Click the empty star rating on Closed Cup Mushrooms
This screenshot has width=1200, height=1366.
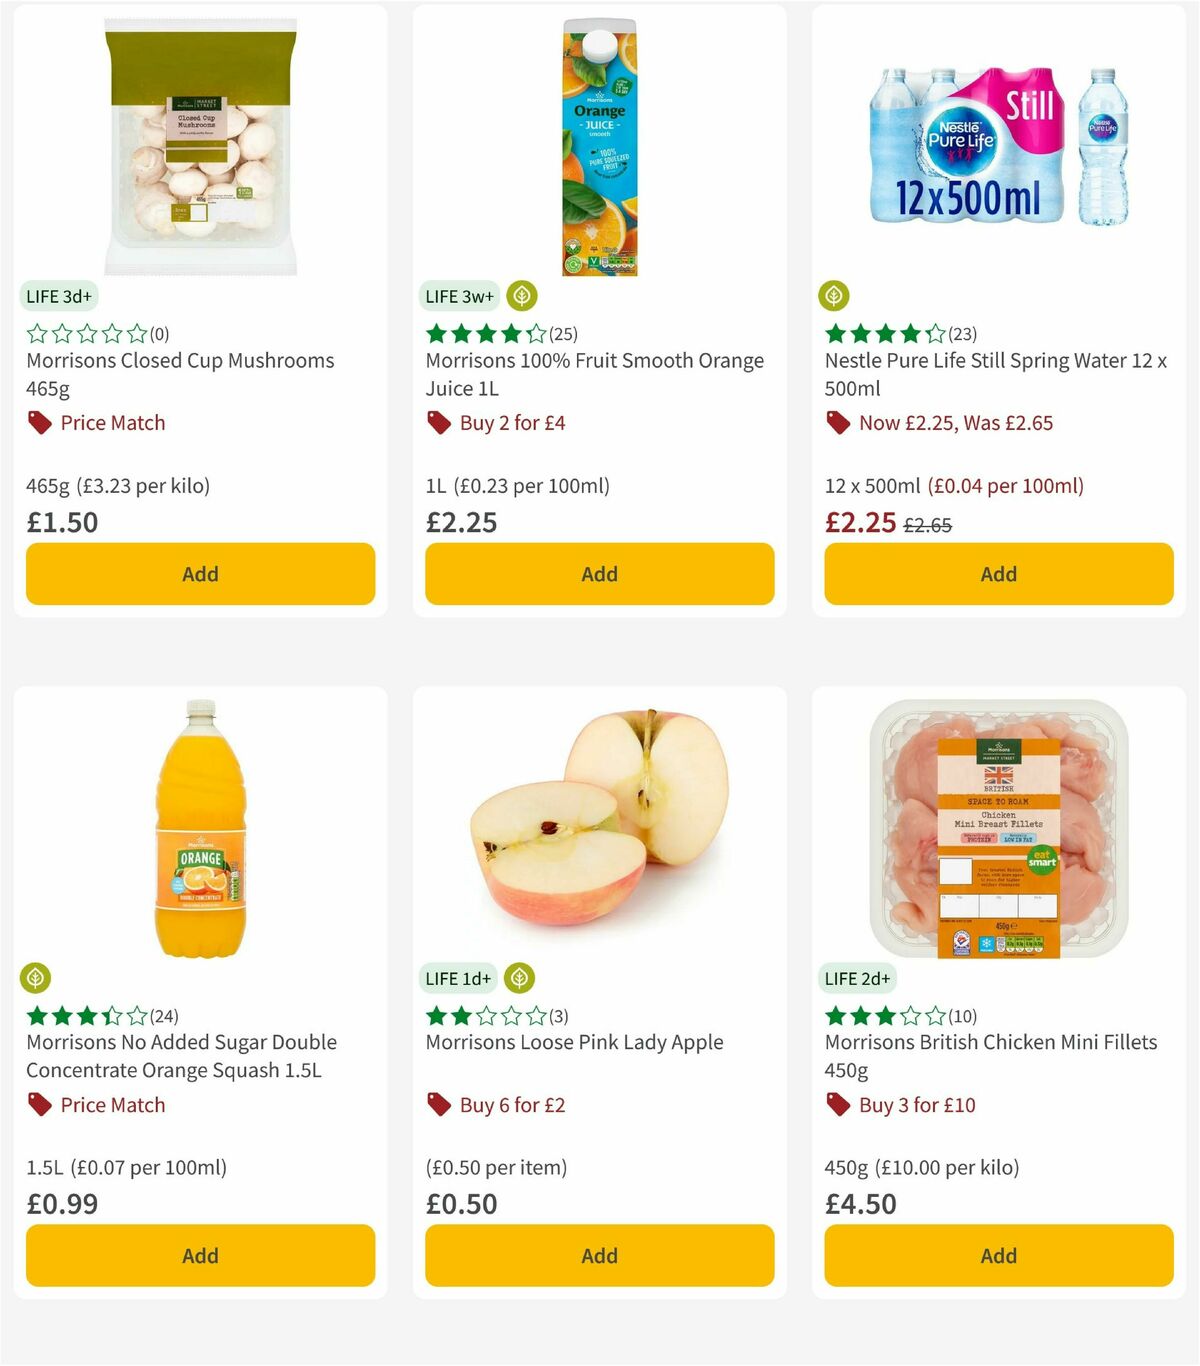(85, 333)
